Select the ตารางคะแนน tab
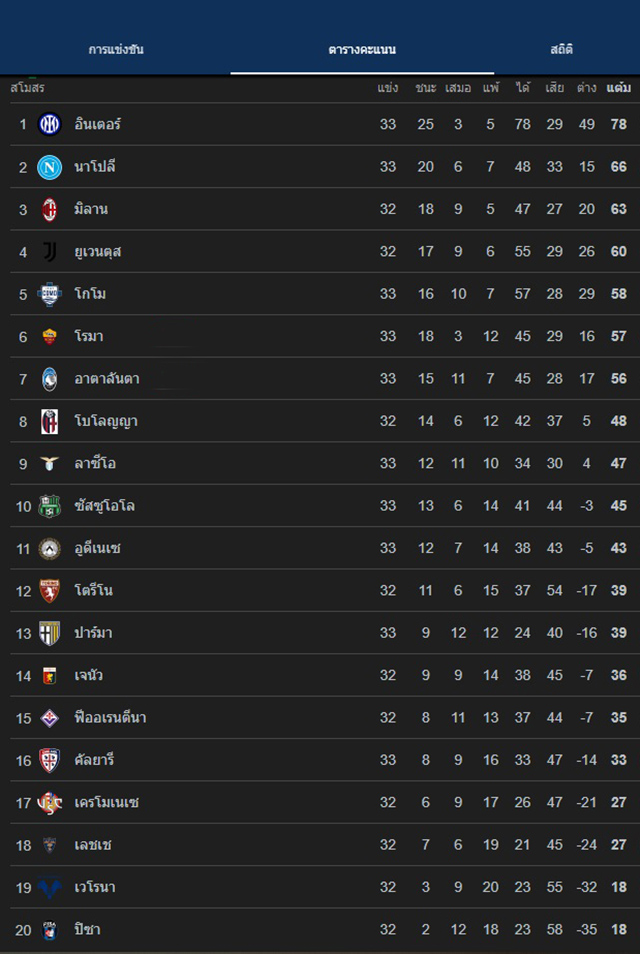Screen dimensions: 640x954 pos(362,49)
